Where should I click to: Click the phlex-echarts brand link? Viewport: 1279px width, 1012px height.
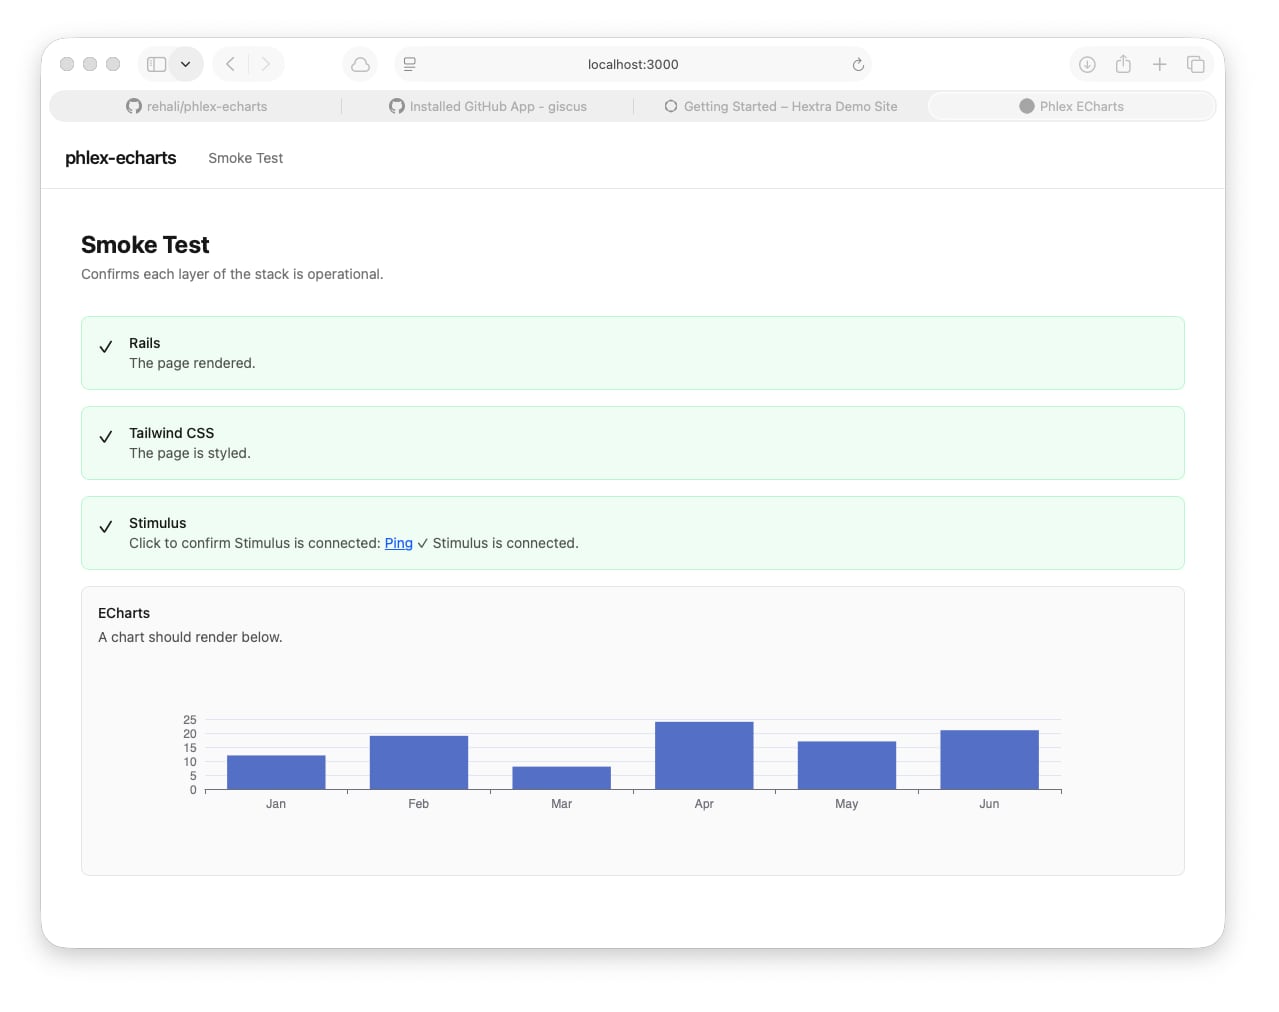[120, 158]
